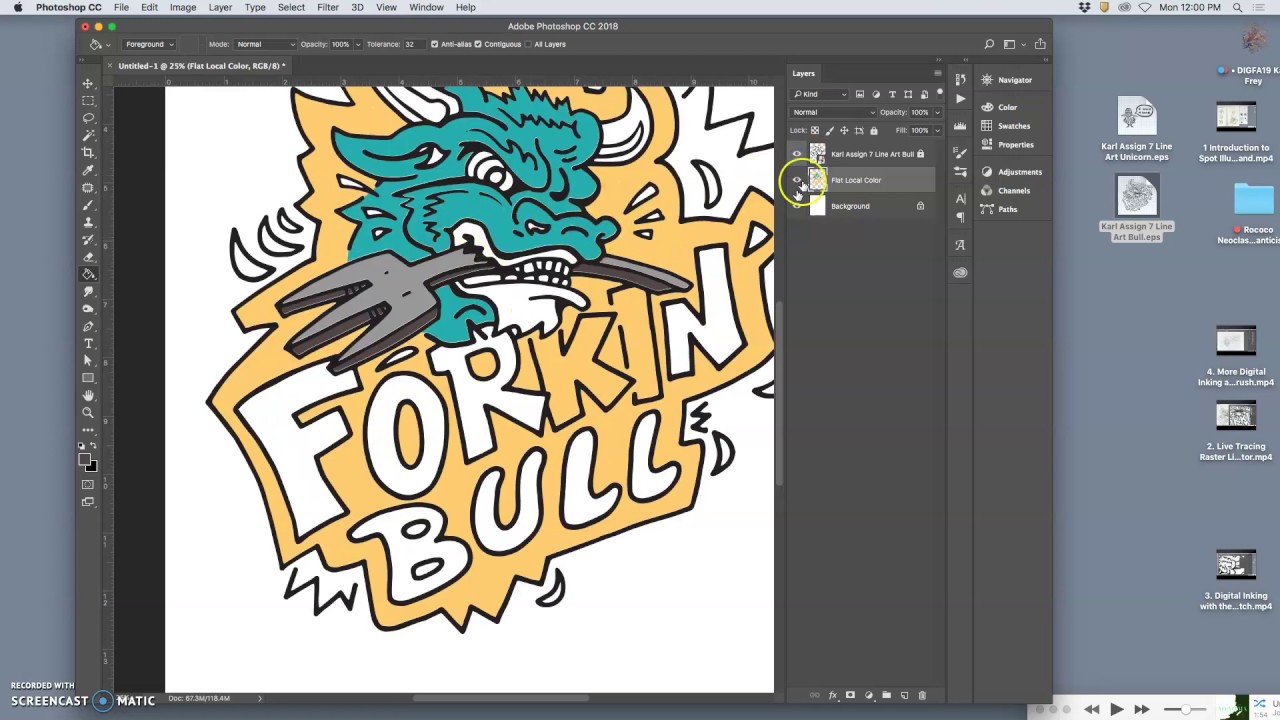Select the Clone Stamp tool

point(88,222)
